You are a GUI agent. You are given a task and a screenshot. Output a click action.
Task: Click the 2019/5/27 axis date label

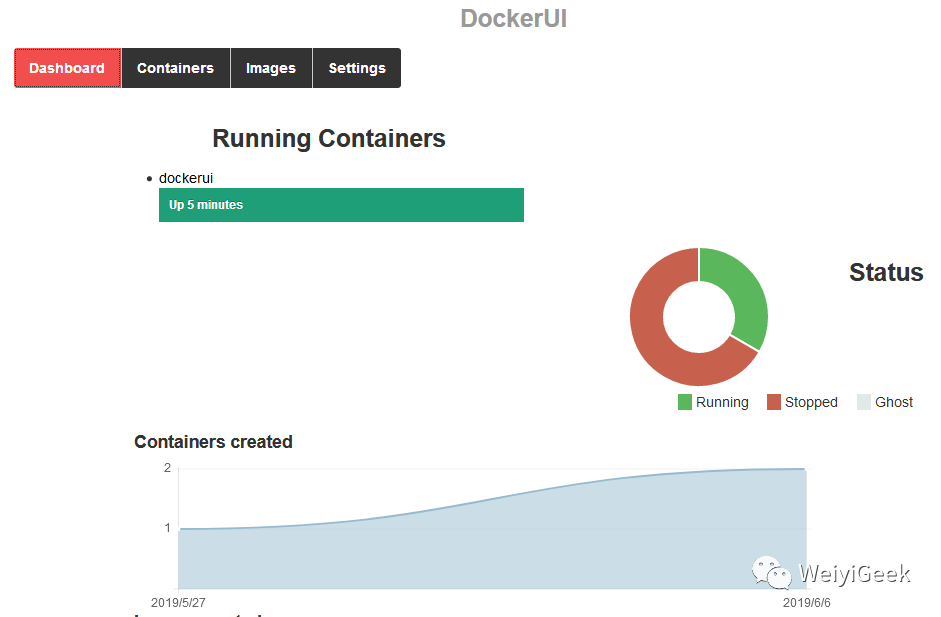[178, 603]
